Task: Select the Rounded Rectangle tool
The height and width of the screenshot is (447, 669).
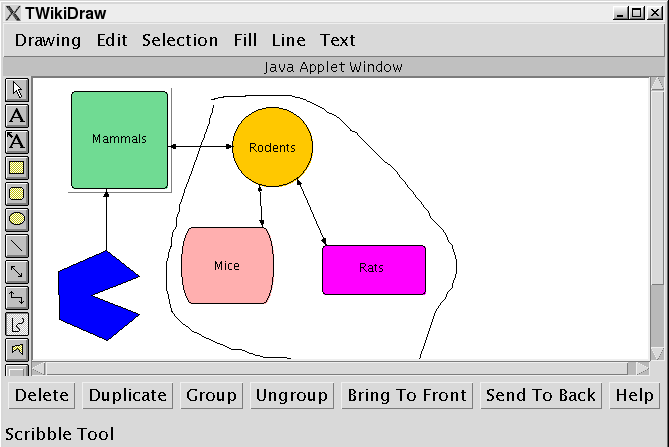Action: (17, 194)
